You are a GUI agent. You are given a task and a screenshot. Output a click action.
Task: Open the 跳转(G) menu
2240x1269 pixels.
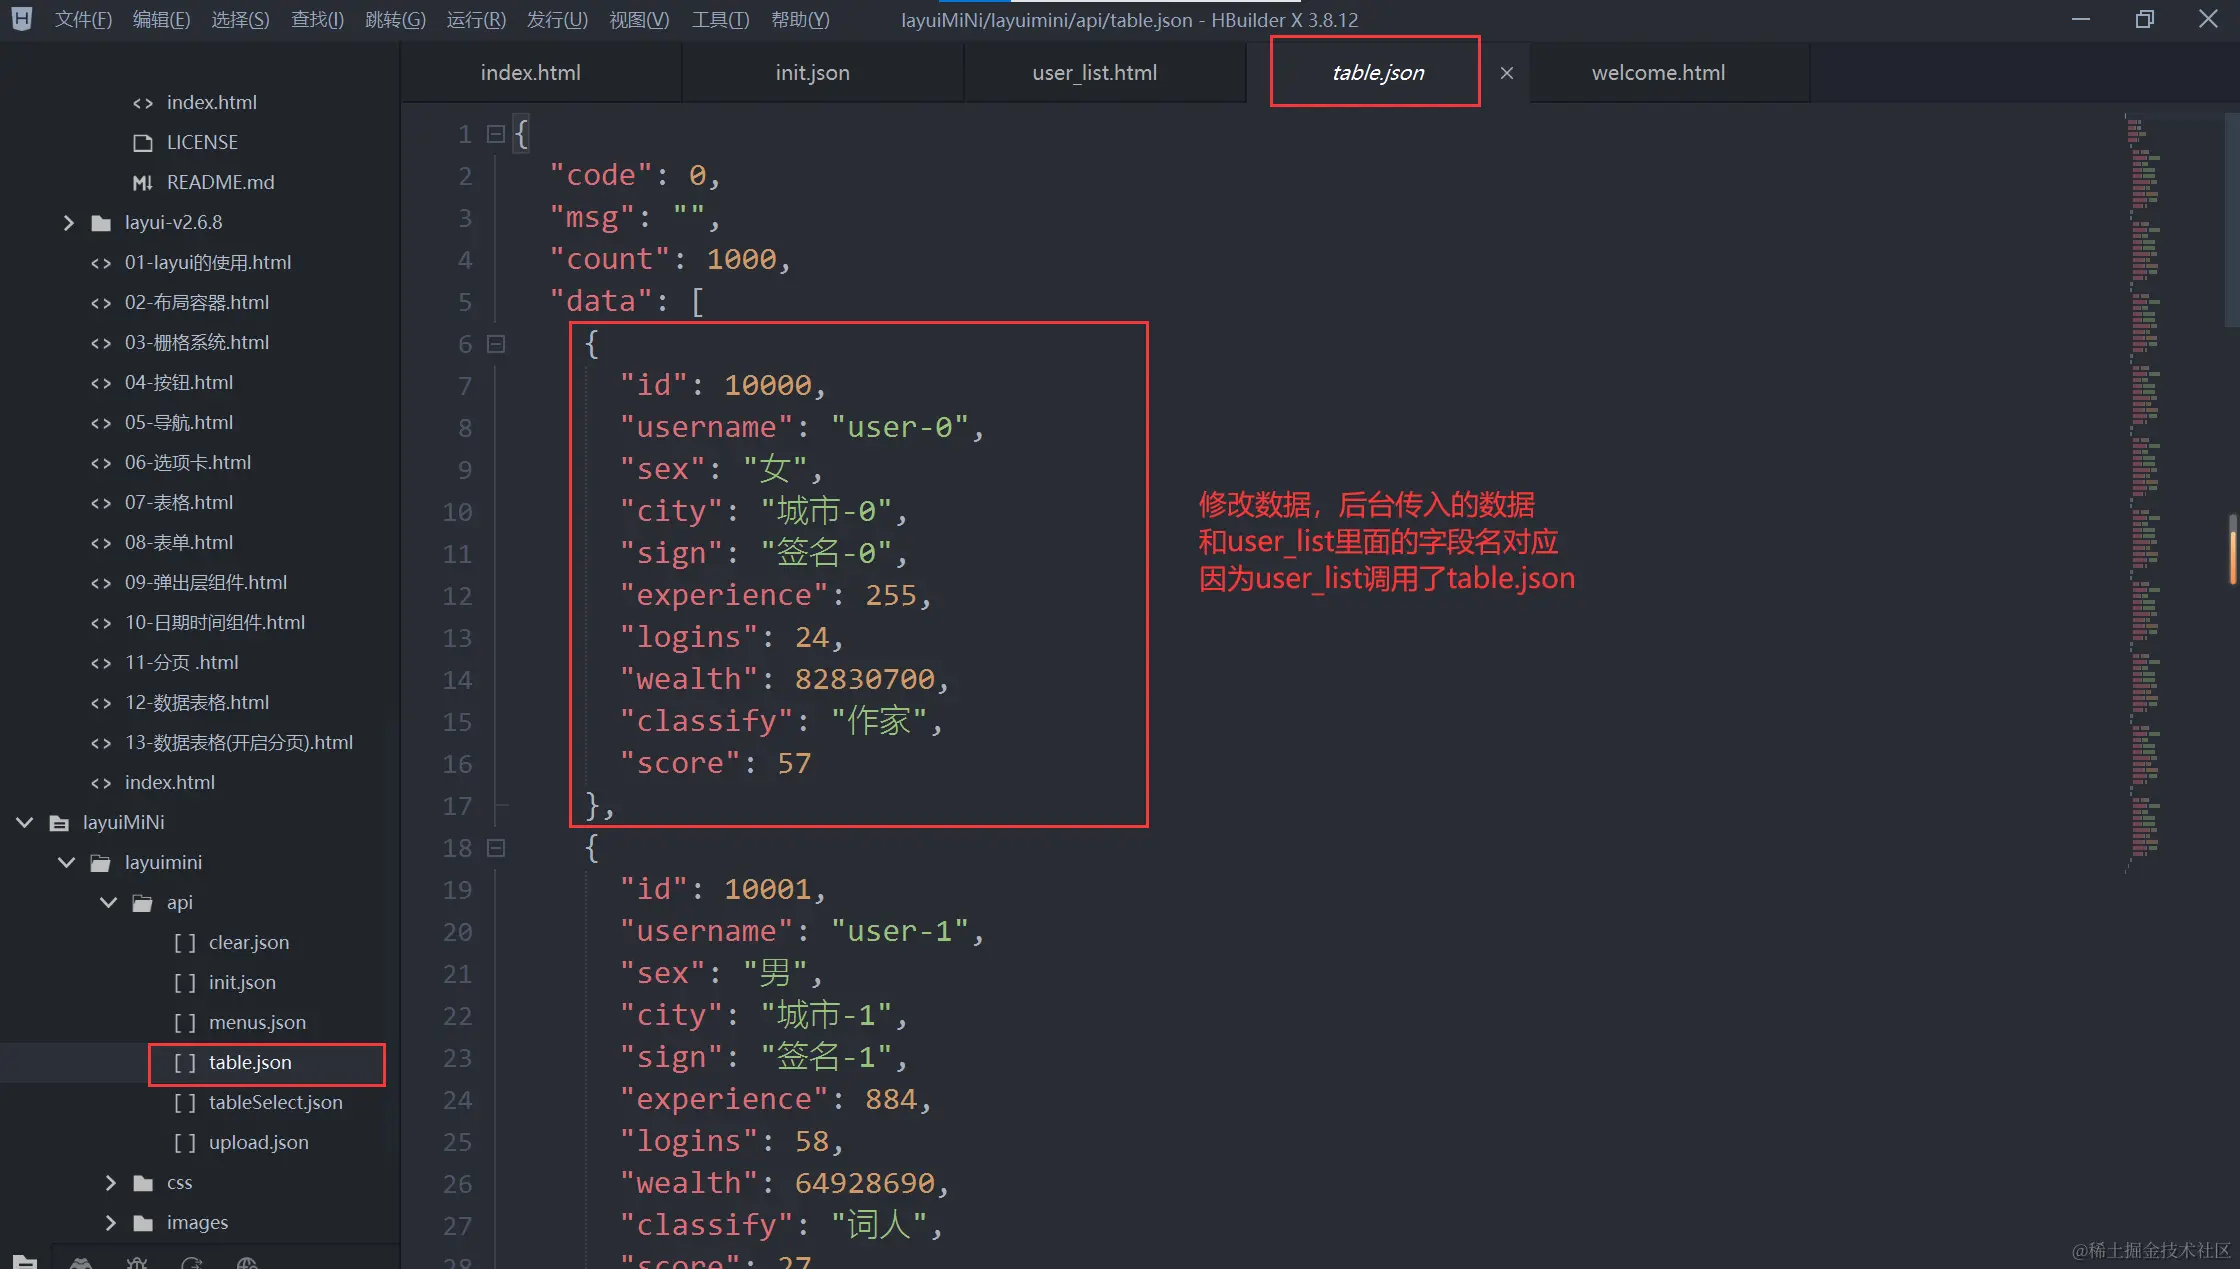point(395,19)
